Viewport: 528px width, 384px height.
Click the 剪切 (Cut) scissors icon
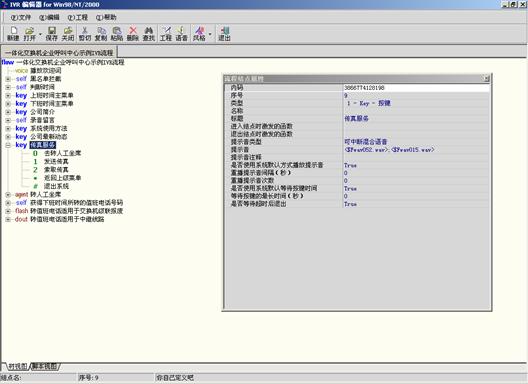[85, 34]
